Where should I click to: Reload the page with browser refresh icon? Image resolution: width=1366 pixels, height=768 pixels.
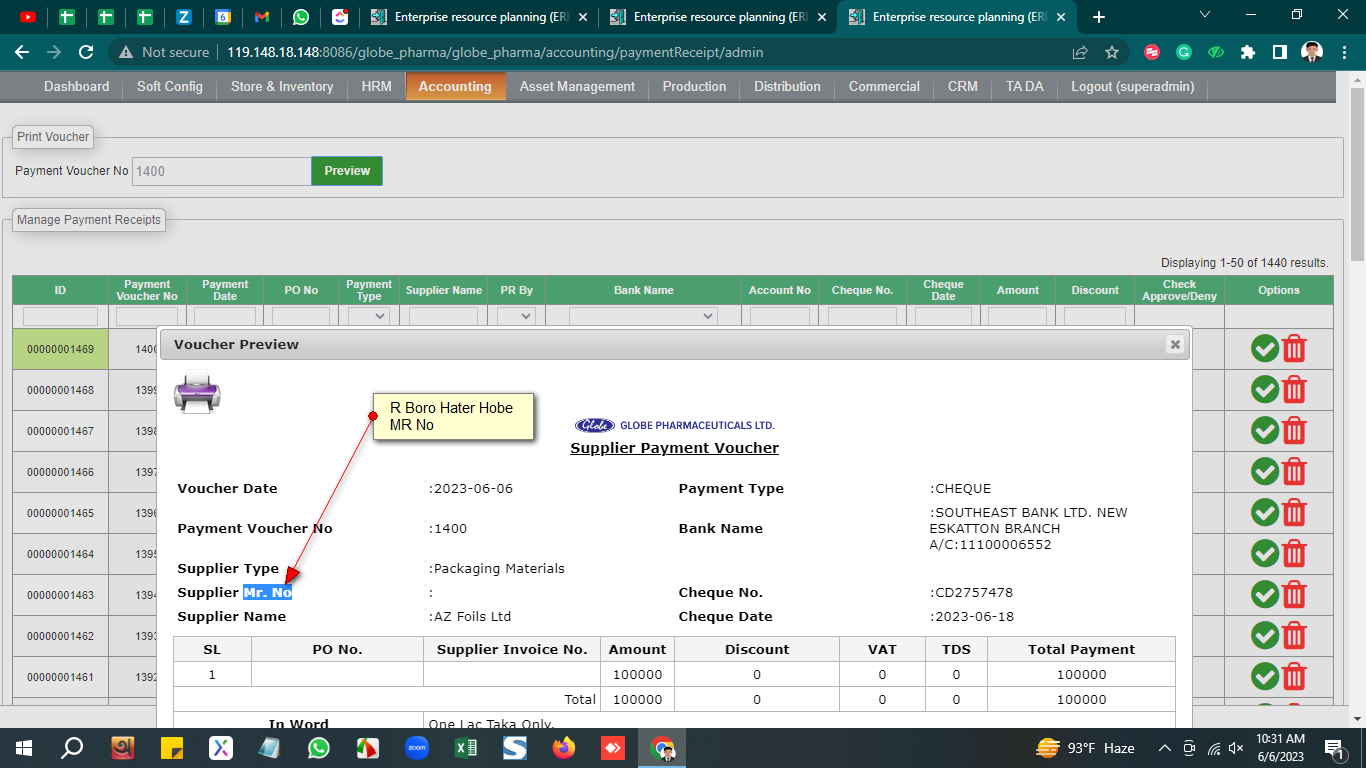pyautogui.click(x=86, y=52)
